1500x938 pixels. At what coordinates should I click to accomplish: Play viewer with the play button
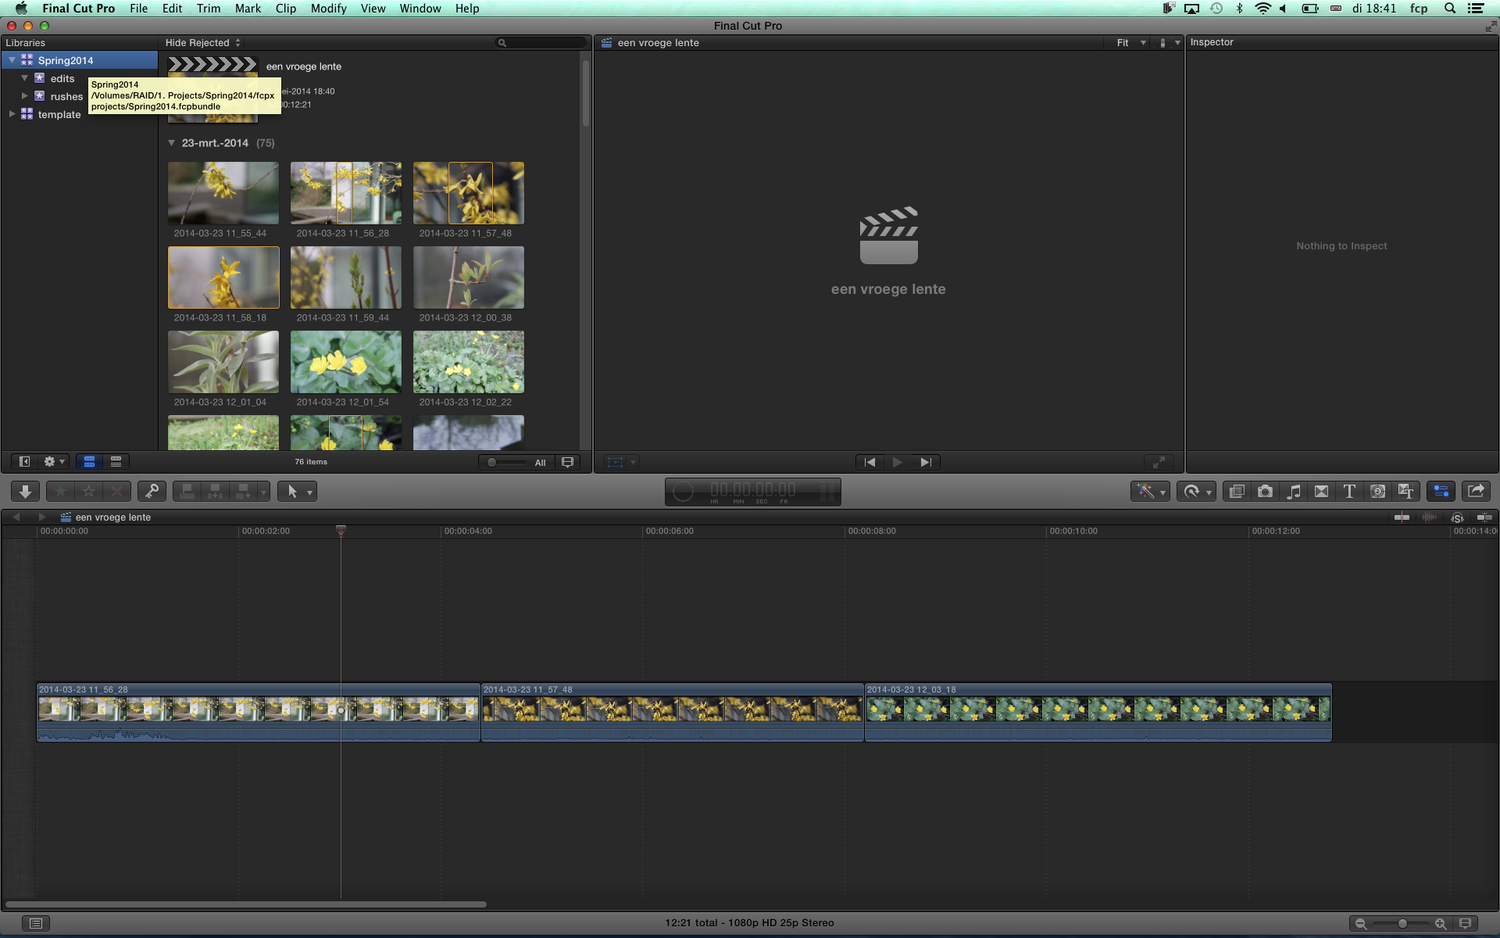tap(897, 462)
